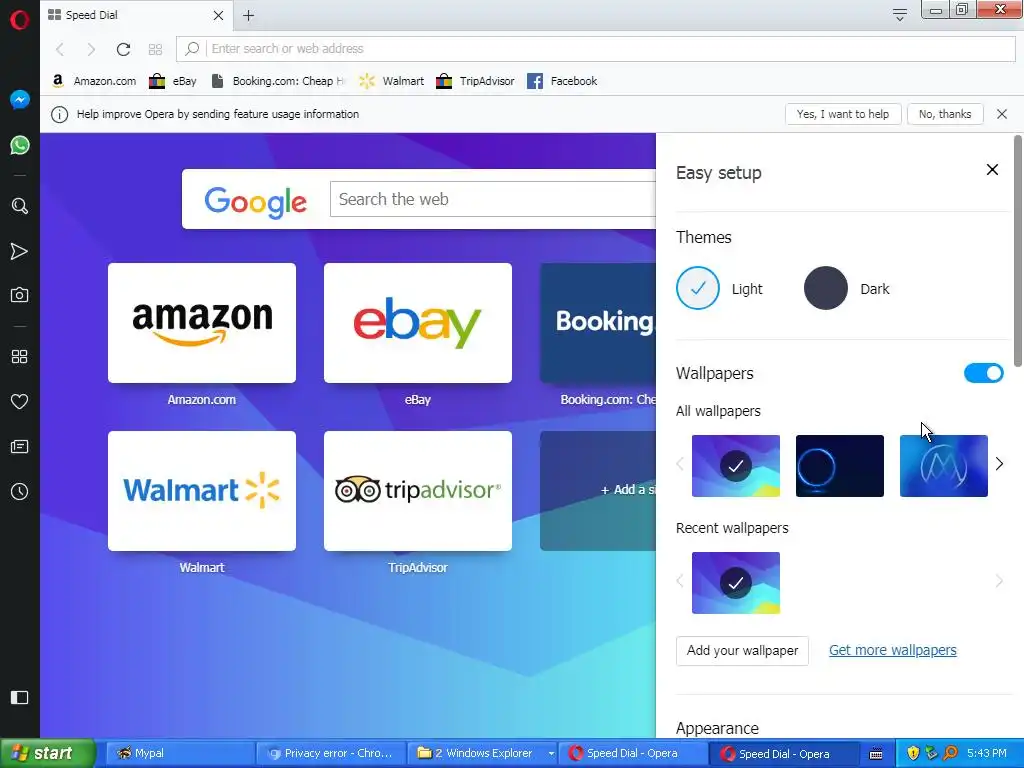
Task: Open My Flow in the sidebar
Action: (x=20, y=251)
